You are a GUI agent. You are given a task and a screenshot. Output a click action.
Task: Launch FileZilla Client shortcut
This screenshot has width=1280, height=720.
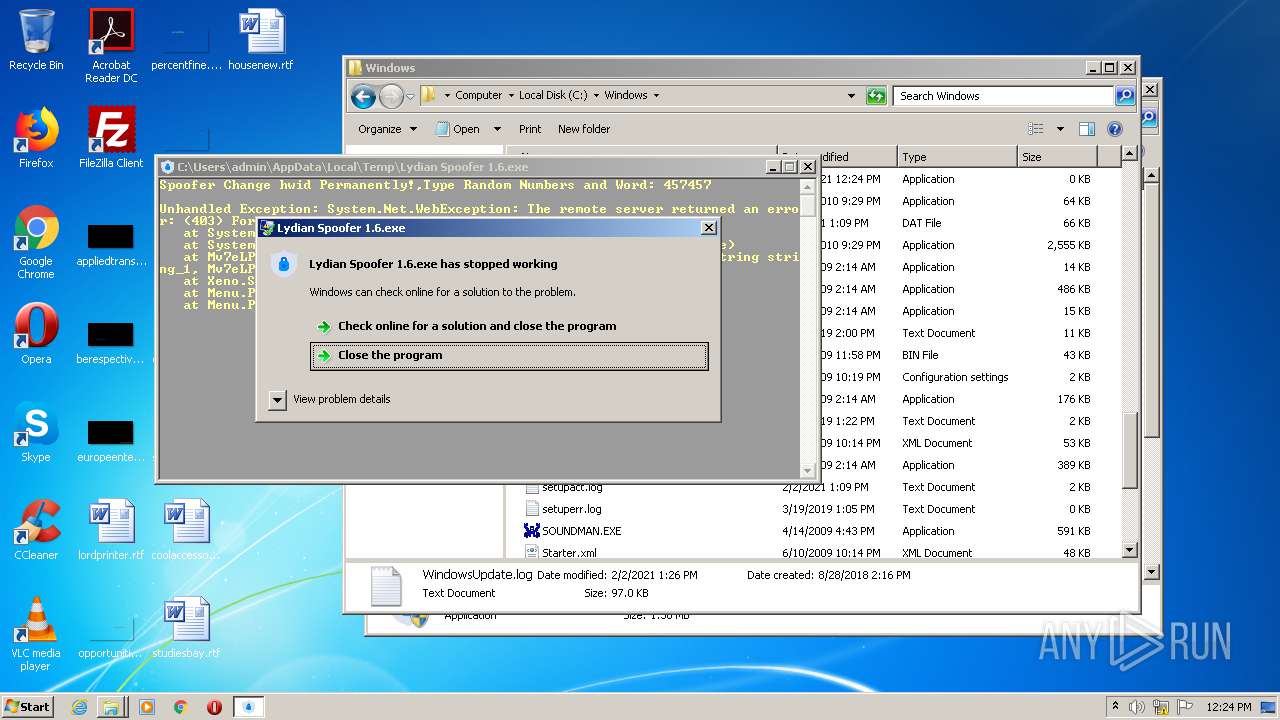point(111,138)
